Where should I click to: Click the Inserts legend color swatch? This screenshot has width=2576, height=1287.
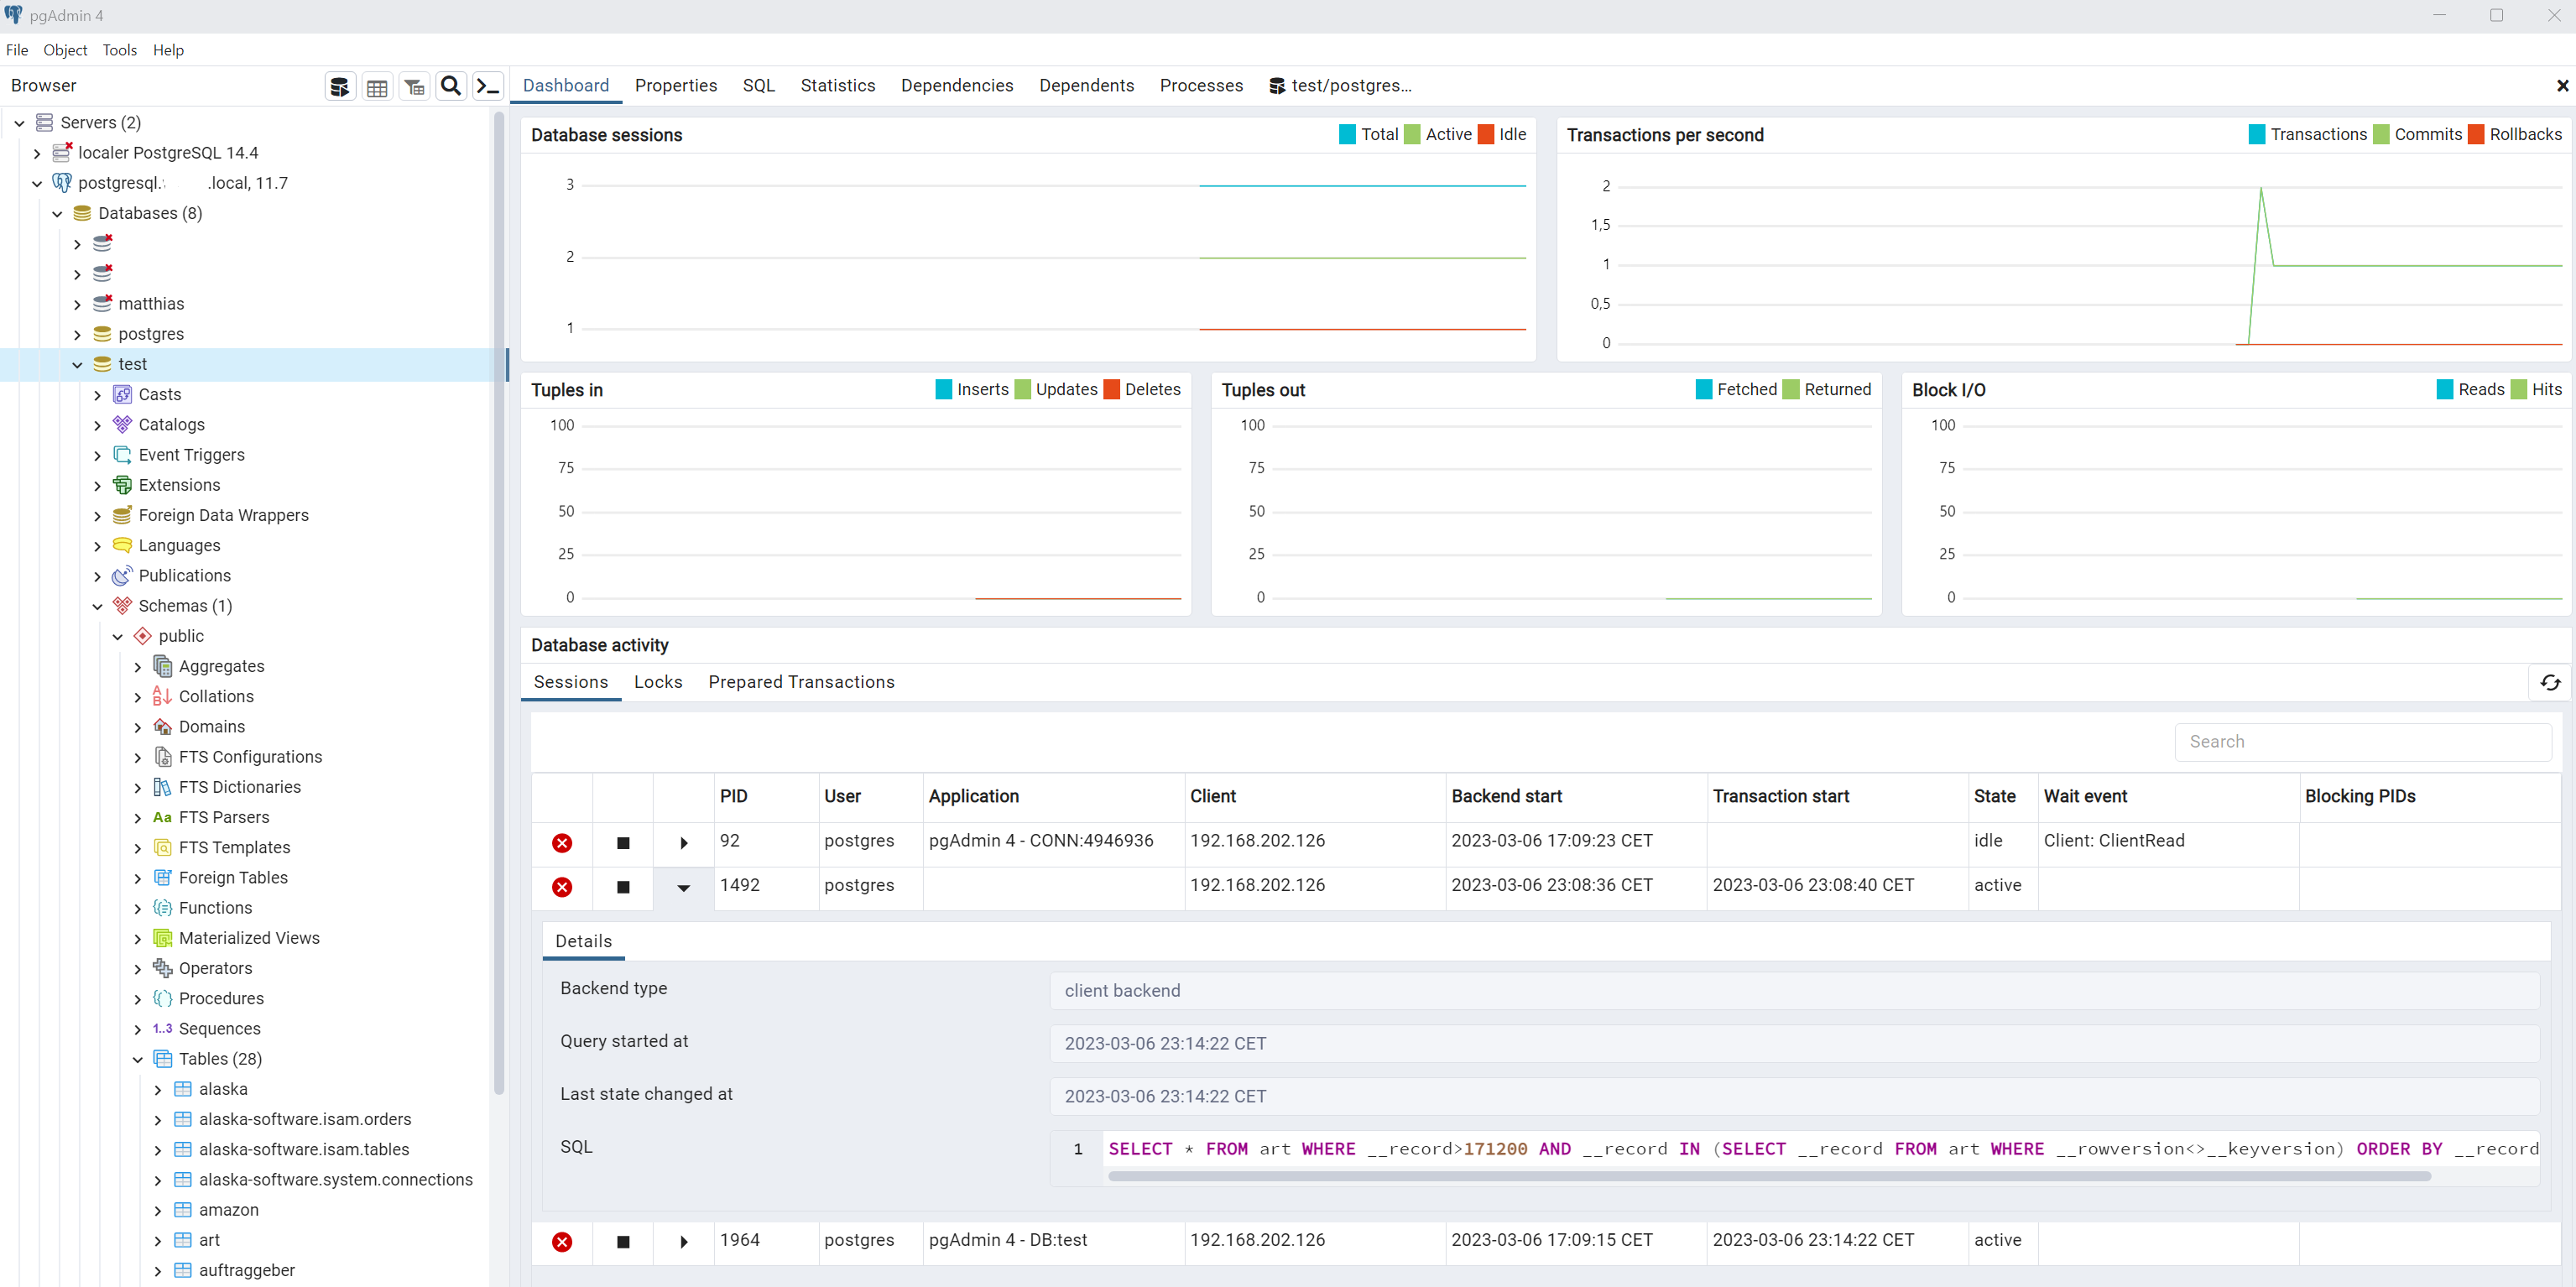coord(943,389)
